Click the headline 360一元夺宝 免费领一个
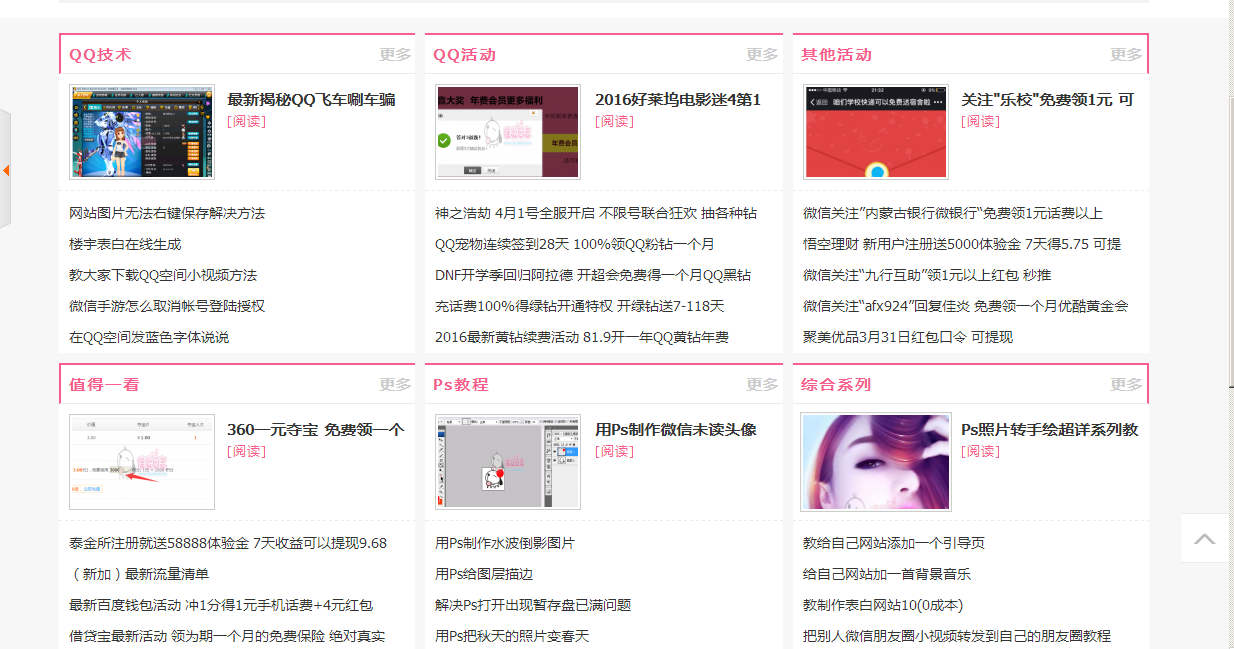The width and height of the screenshot is (1234, 649). pos(315,430)
